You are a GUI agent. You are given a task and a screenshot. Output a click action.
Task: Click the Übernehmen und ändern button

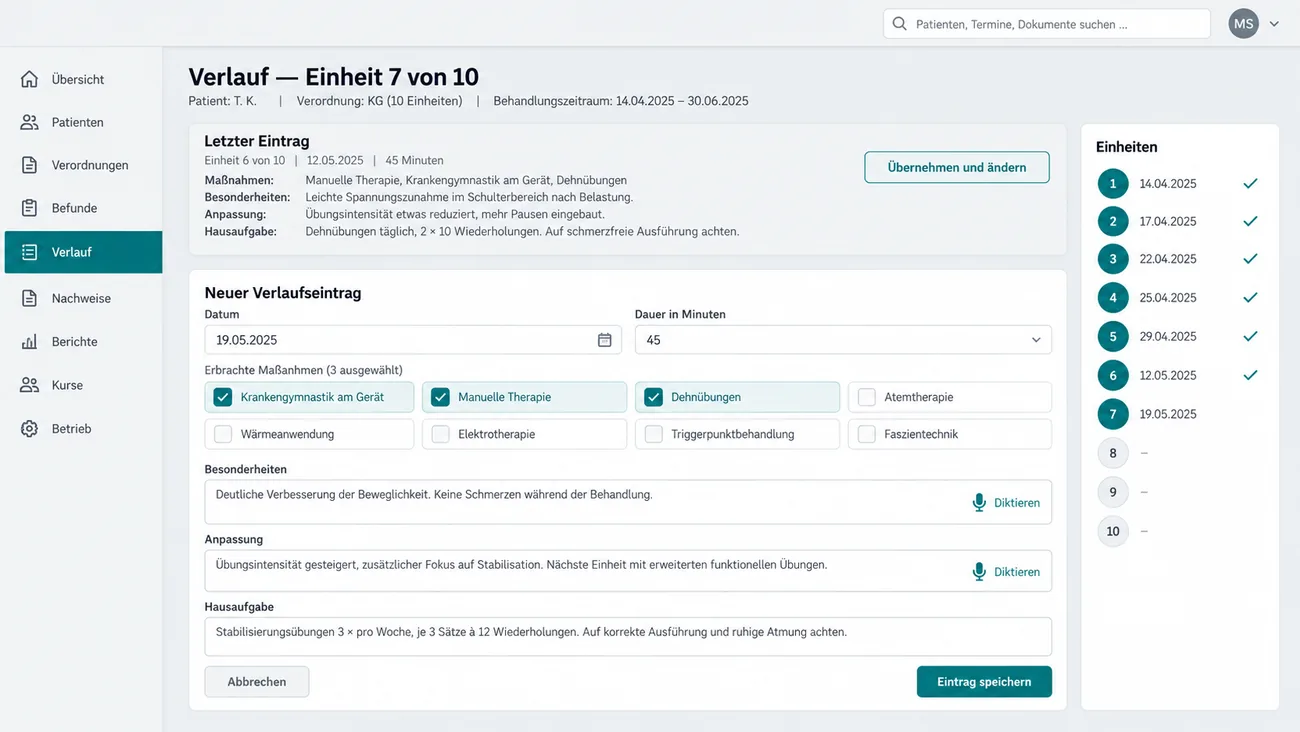pos(957,167)
